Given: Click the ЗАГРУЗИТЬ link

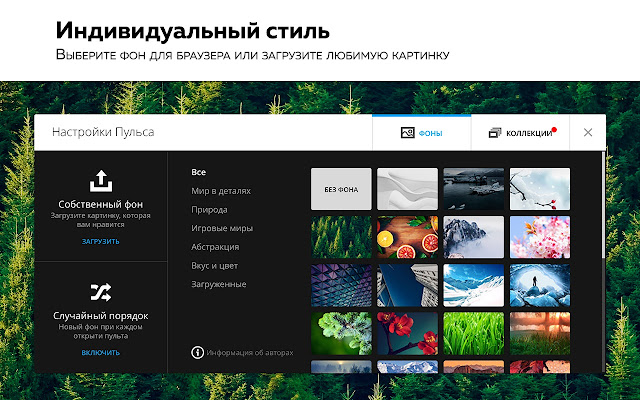Looking at the screenshot, I should tap(100, 242).
